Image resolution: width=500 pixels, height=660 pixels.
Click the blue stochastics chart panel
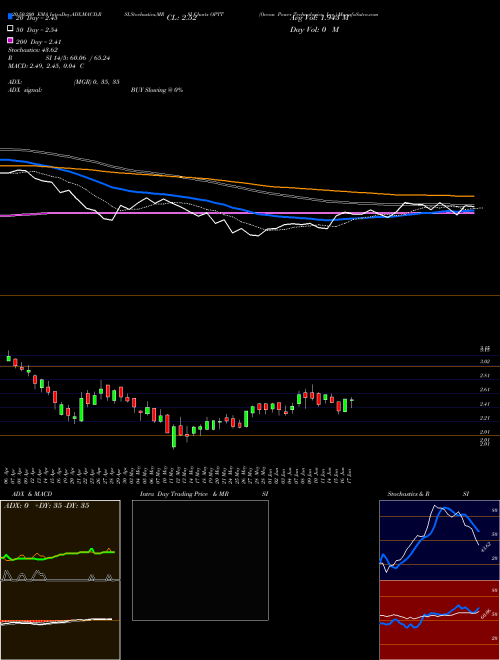point(439,540)
